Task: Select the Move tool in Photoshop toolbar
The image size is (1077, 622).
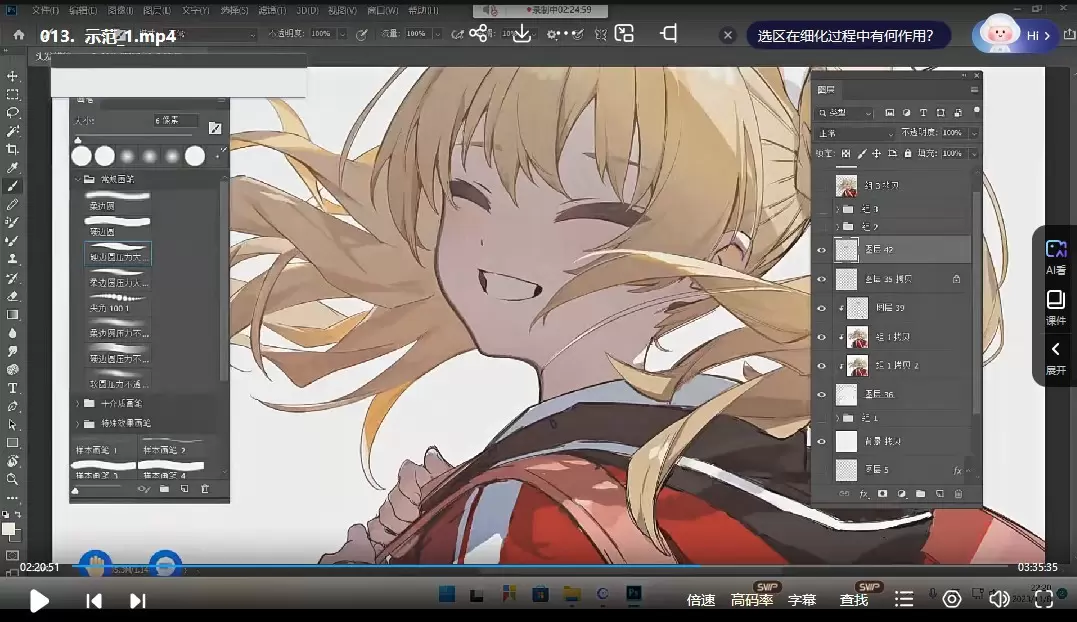Action: pos(12,76)
